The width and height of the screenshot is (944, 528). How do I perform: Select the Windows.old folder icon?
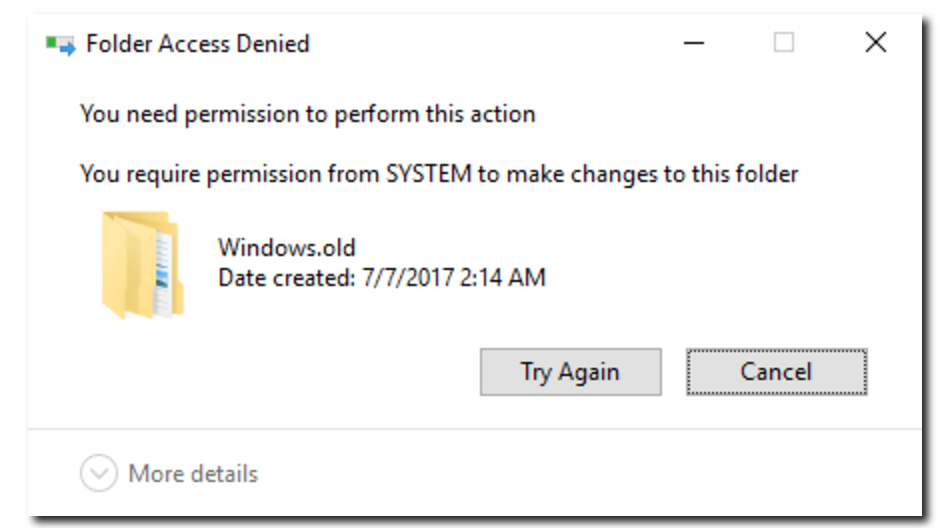coord(143,264)
